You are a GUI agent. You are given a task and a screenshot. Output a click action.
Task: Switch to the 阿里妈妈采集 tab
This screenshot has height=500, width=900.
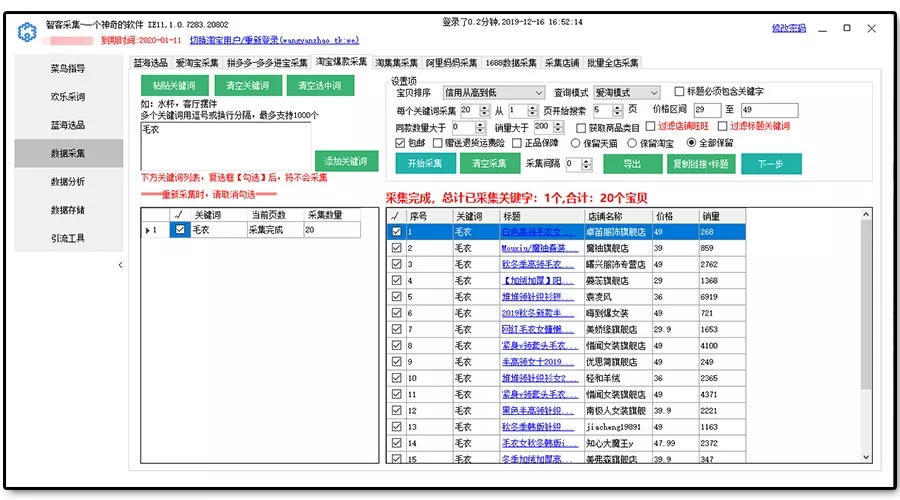pos(451,63)
